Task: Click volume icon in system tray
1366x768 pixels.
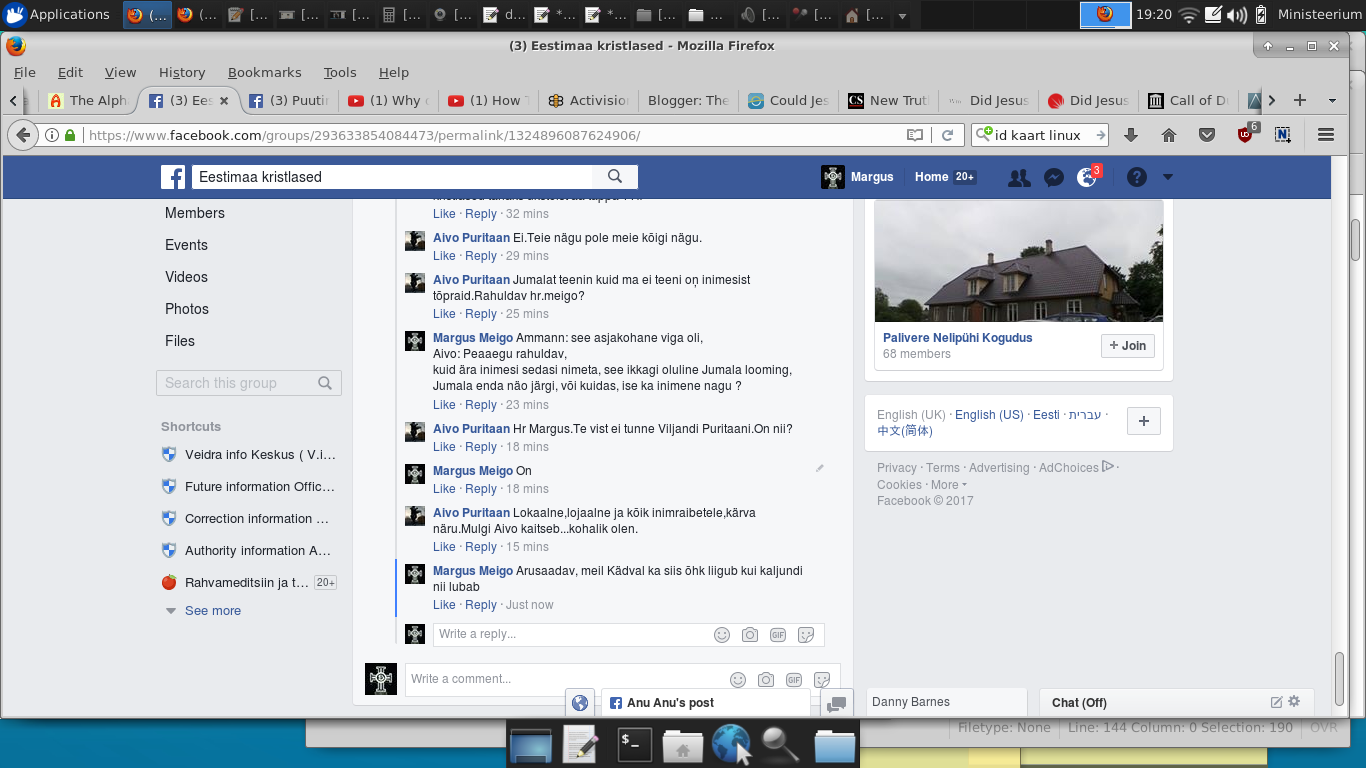Action: coord(1237,15)
